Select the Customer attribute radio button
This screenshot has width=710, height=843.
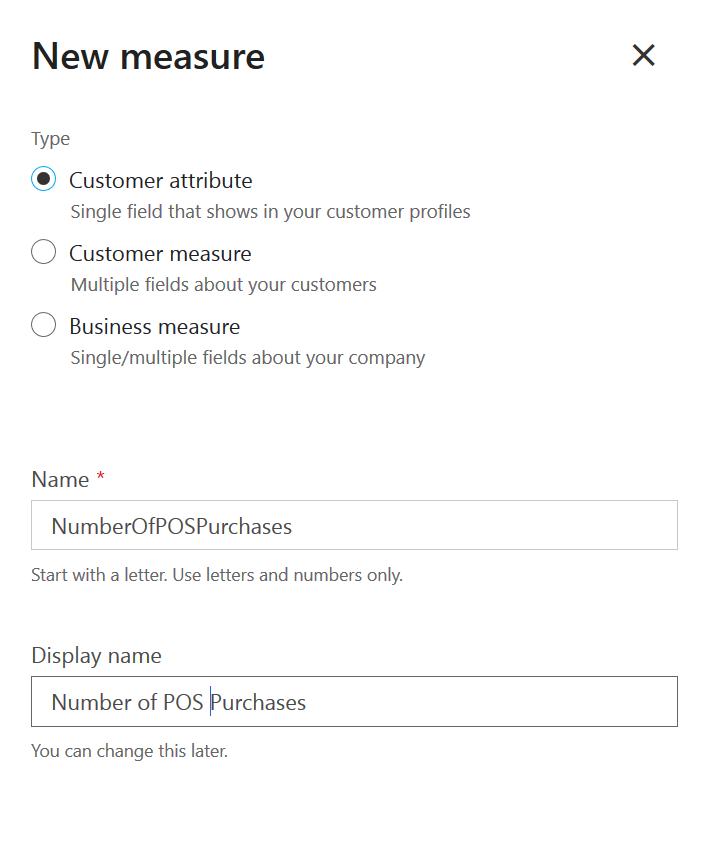(x=43, y=180)
